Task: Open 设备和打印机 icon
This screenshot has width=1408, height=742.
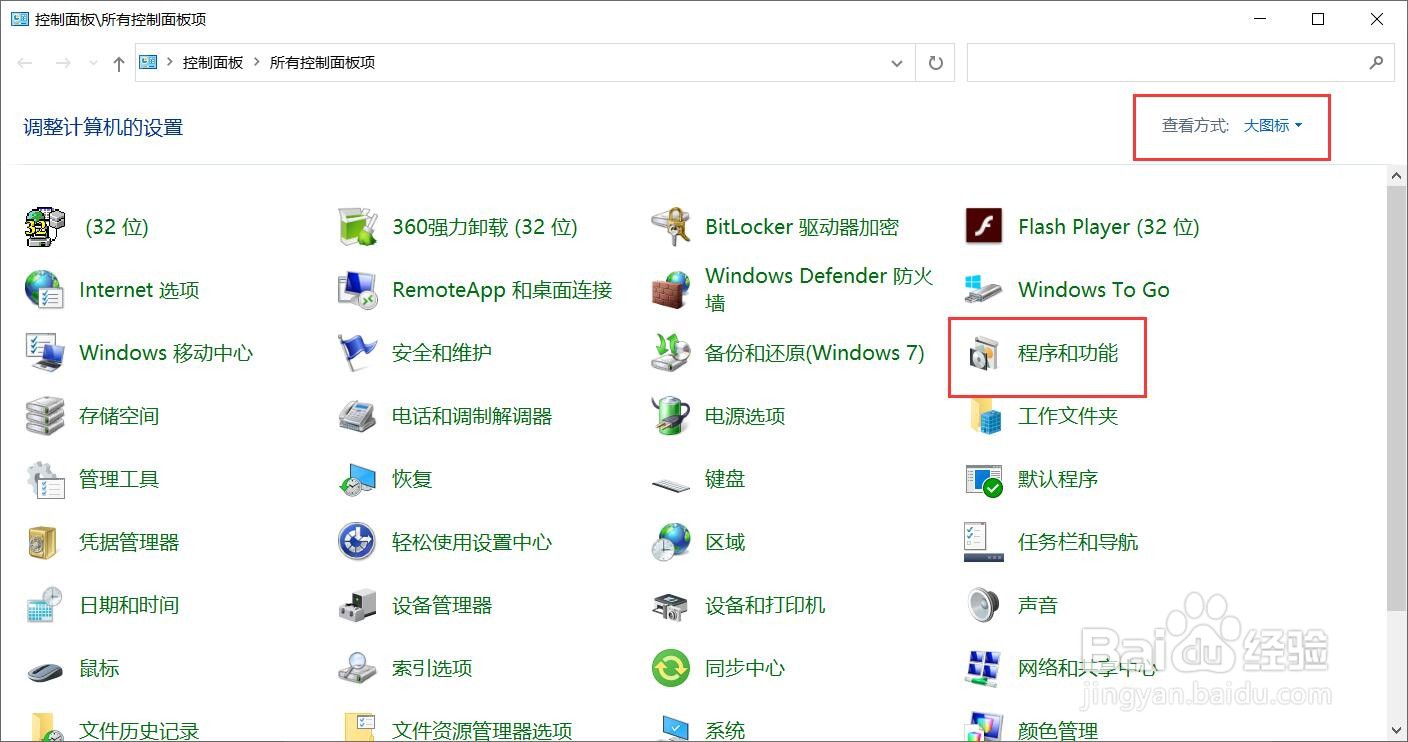Action: (x=670, y=605)
